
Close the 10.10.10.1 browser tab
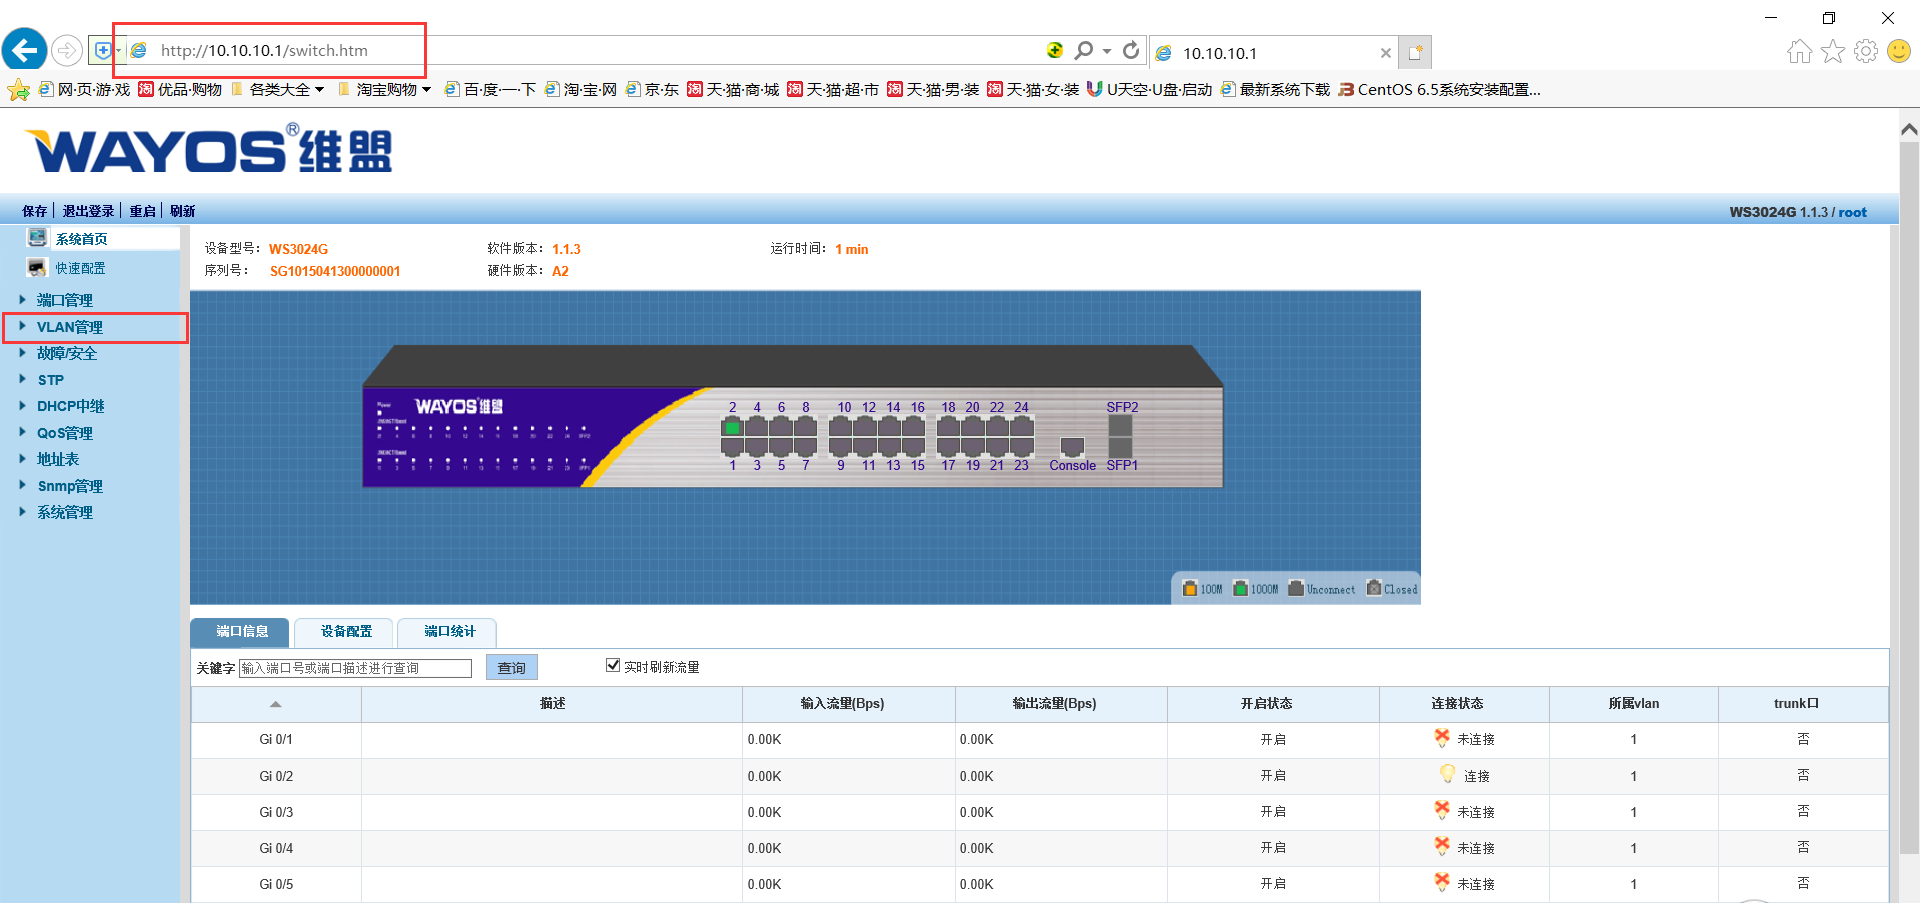click(x=1385, y=53)
